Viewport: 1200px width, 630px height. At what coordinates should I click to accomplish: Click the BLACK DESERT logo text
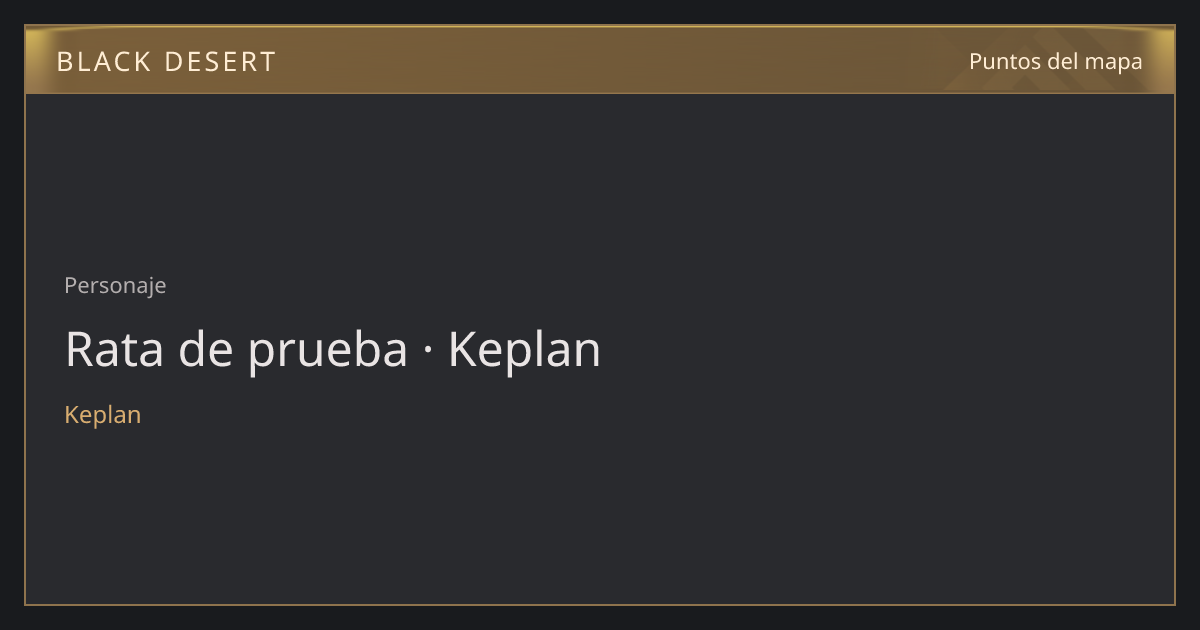tap(166, 62)
